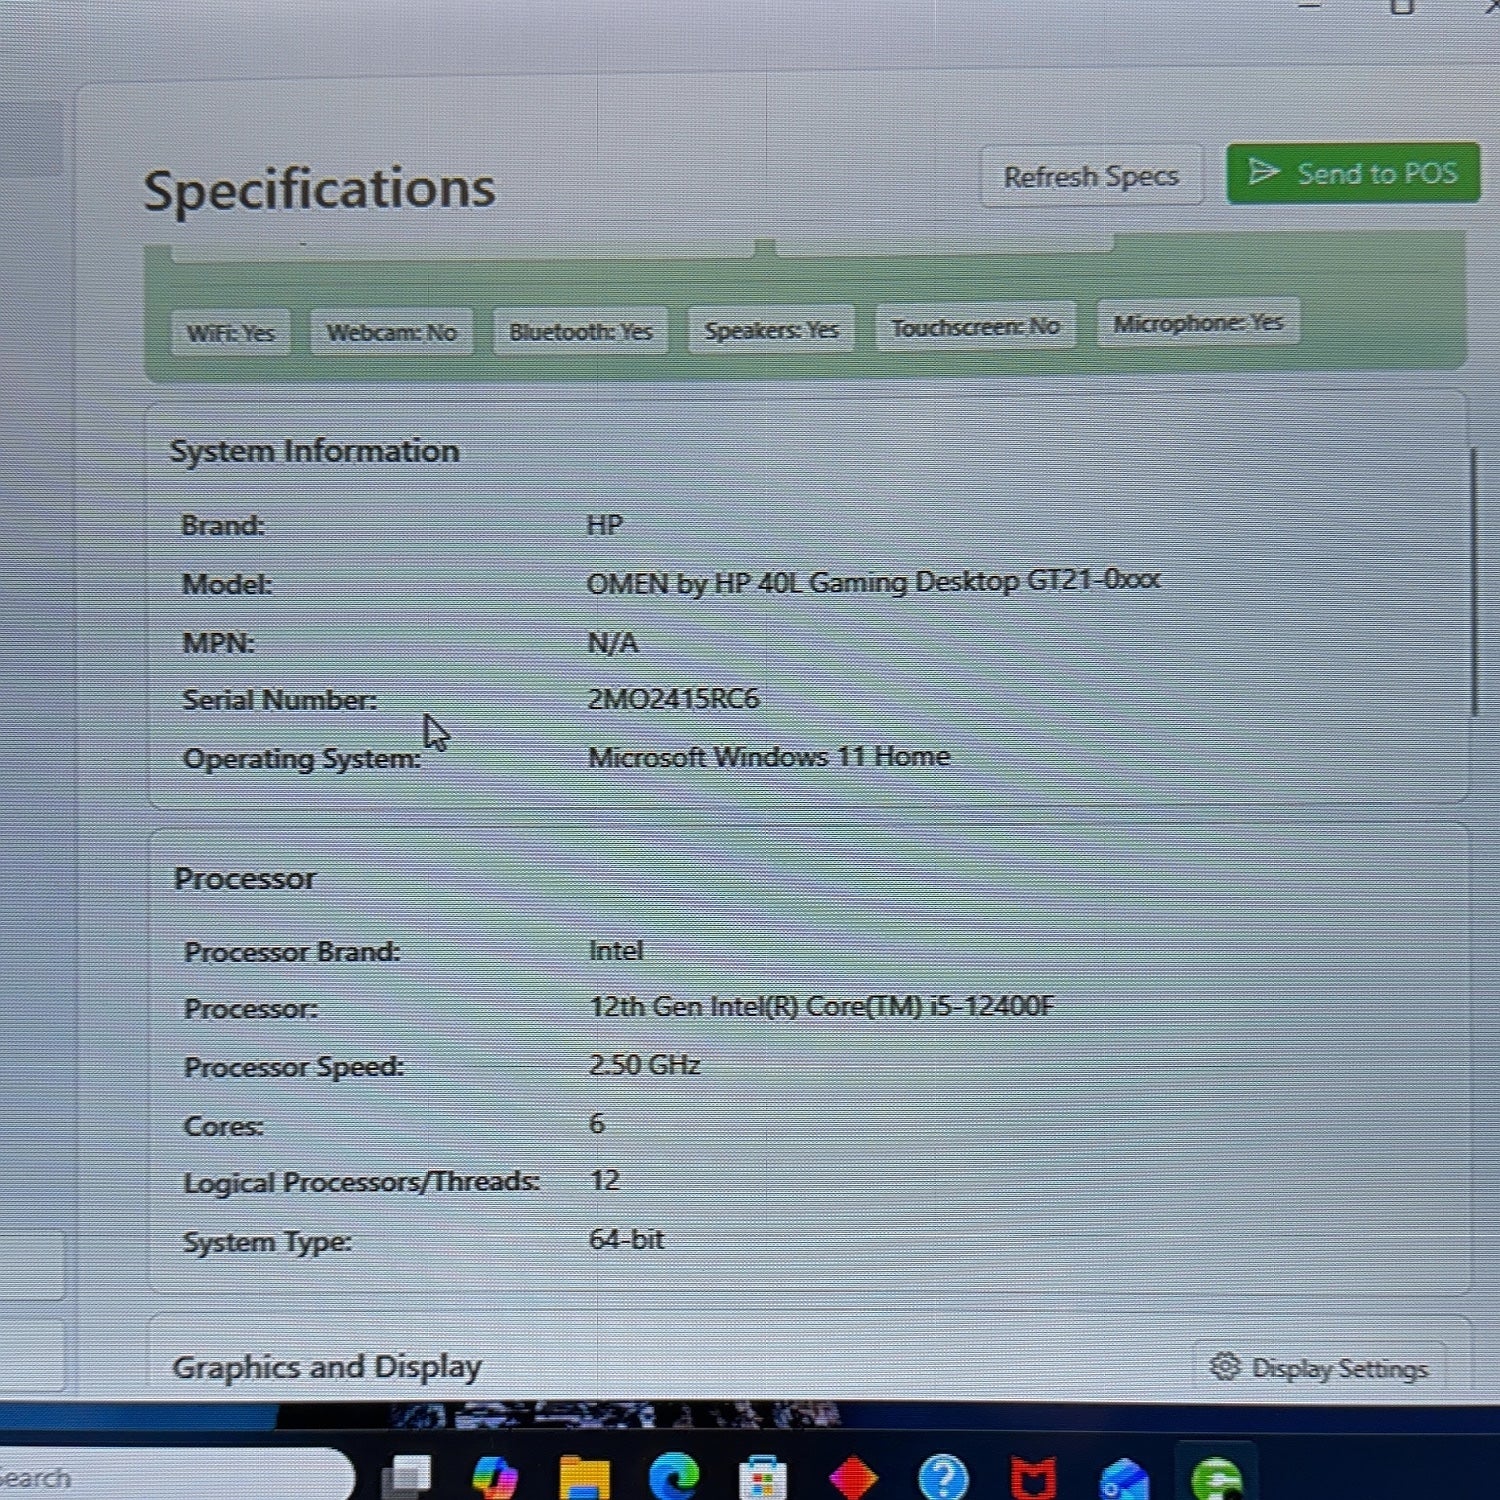
Task: Click the "Brand:" label
Action: pos(223,525)
